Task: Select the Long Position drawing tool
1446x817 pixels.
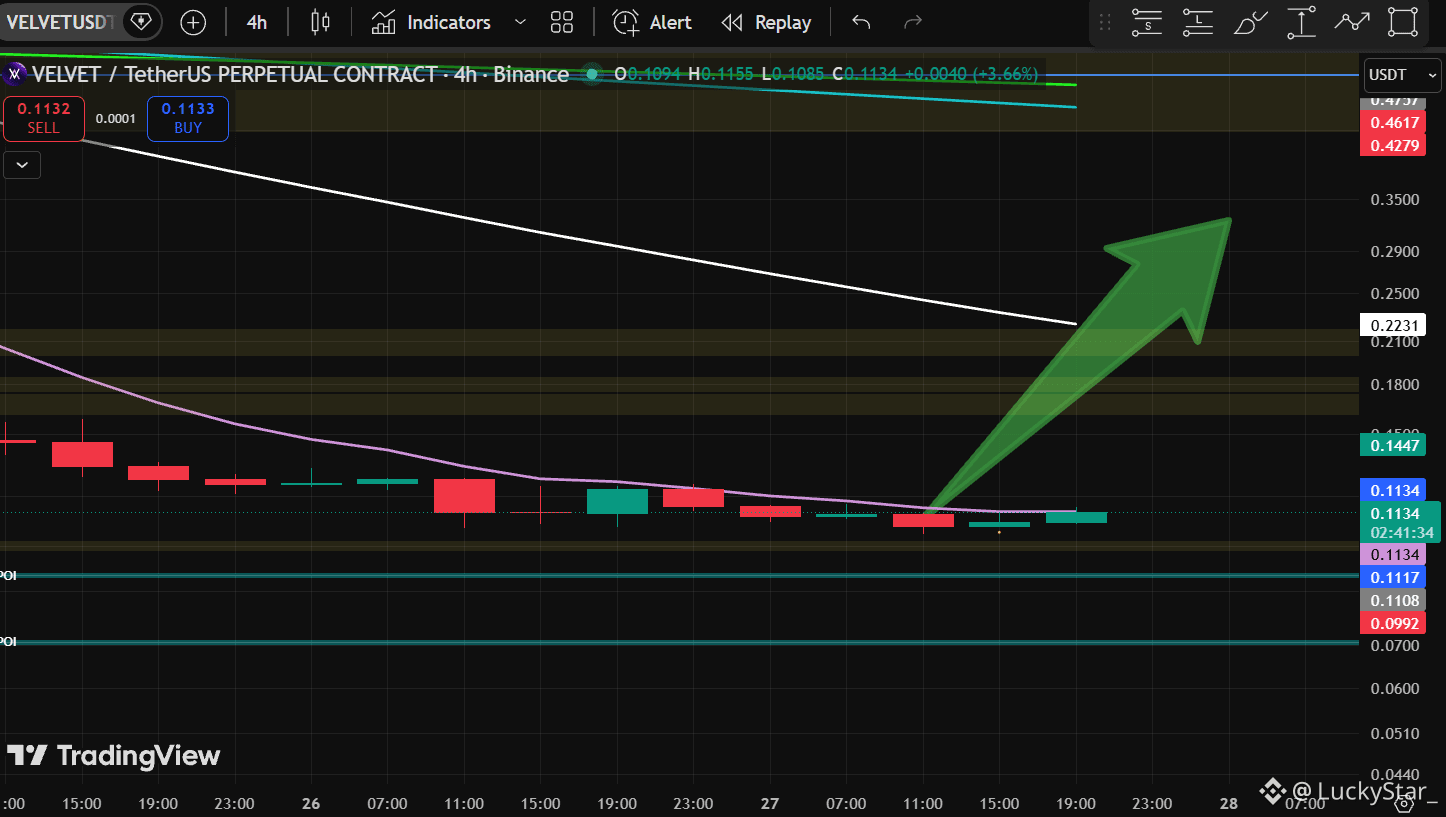Action: [x=1197, y=22]
